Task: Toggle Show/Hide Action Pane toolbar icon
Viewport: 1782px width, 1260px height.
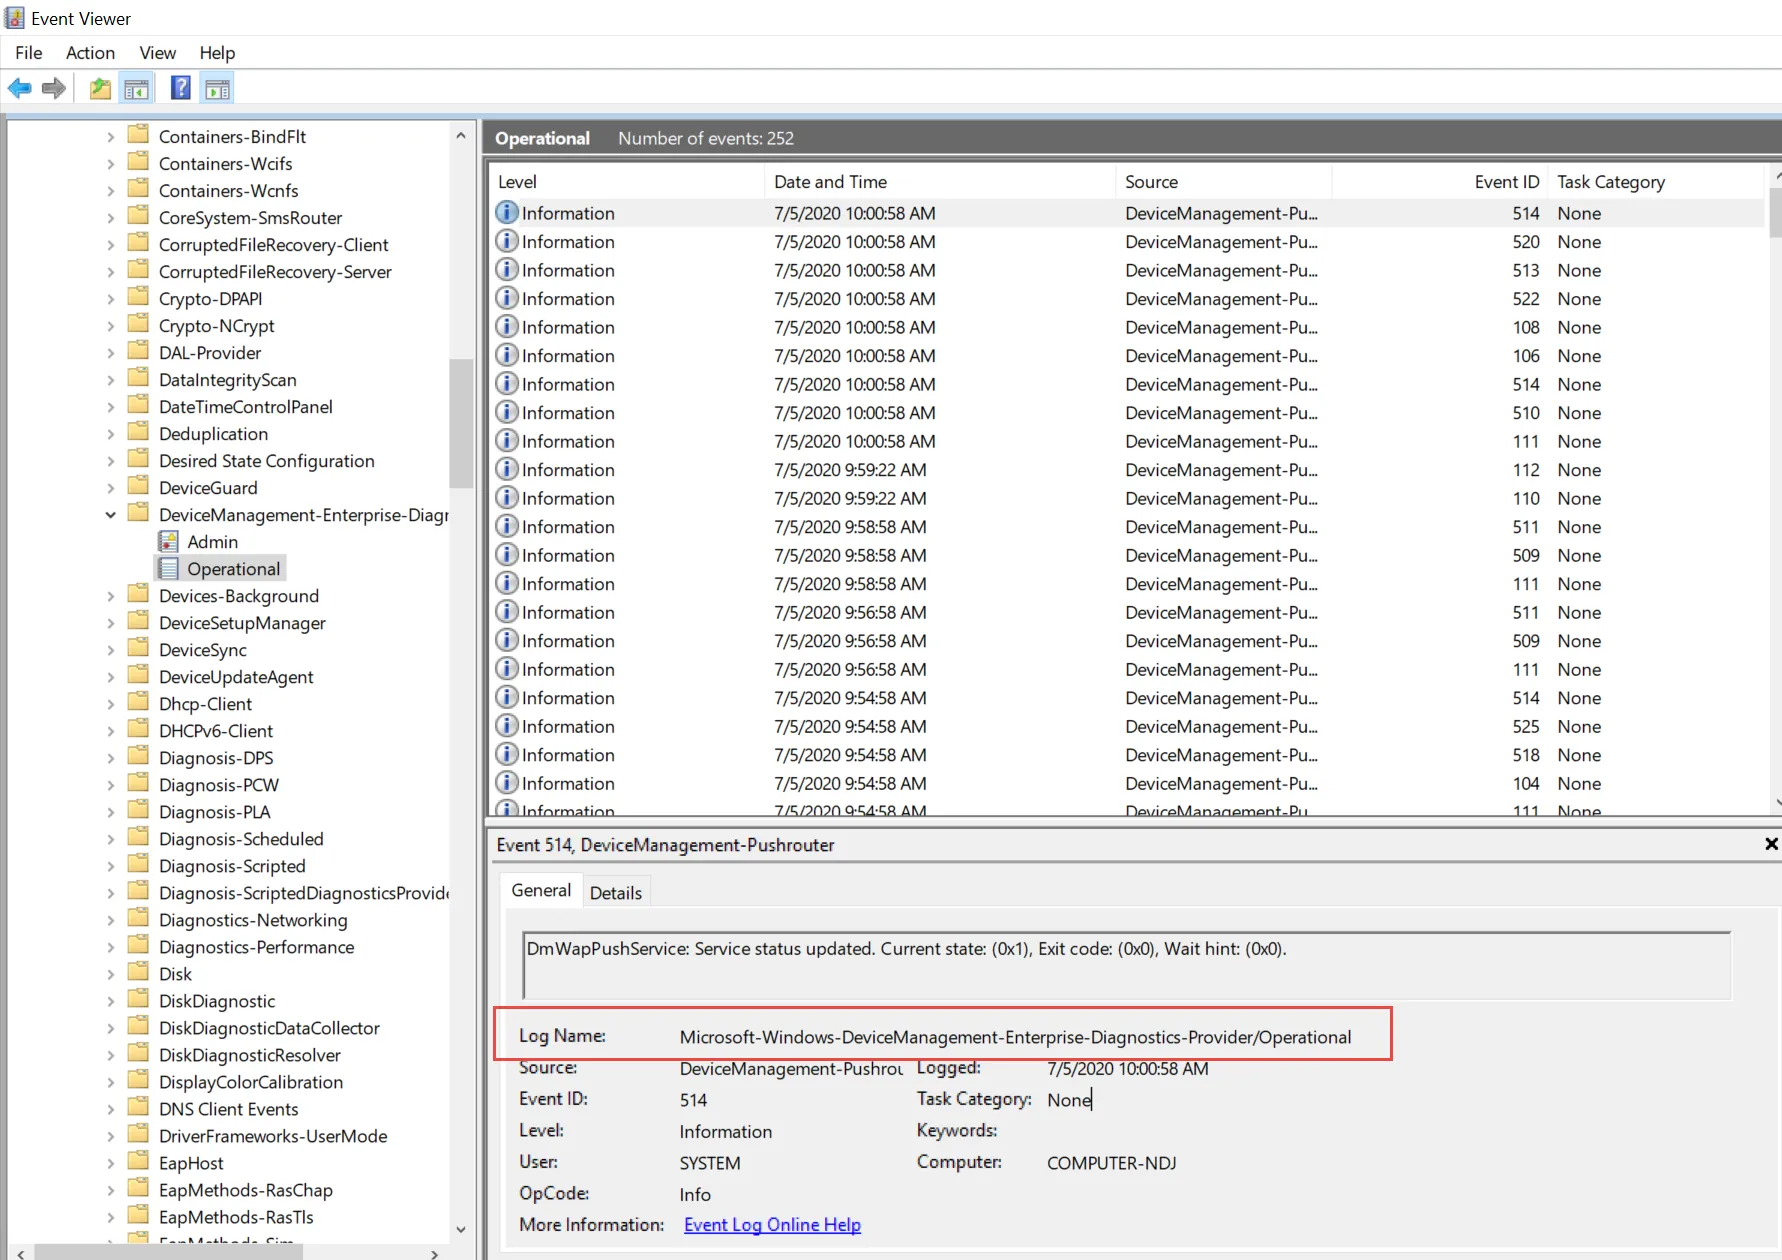Action: pyautogui.click(x=217, y=89)
